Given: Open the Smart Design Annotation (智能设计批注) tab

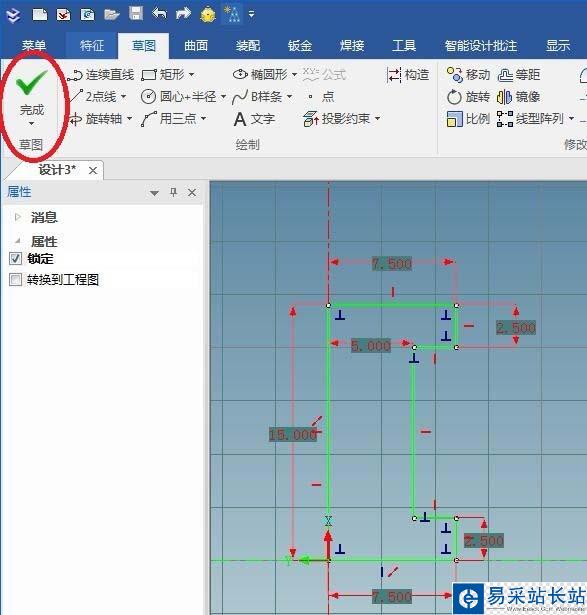Looking at the screenshot, I should point(481,45).
